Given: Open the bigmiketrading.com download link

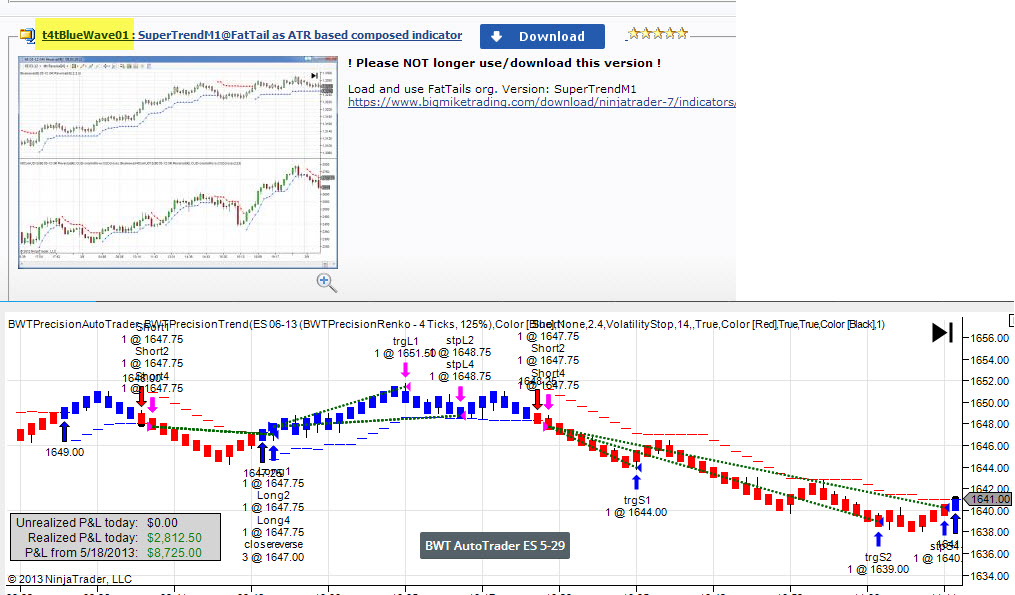Looking at the screenshot, I should click(541, 102).
